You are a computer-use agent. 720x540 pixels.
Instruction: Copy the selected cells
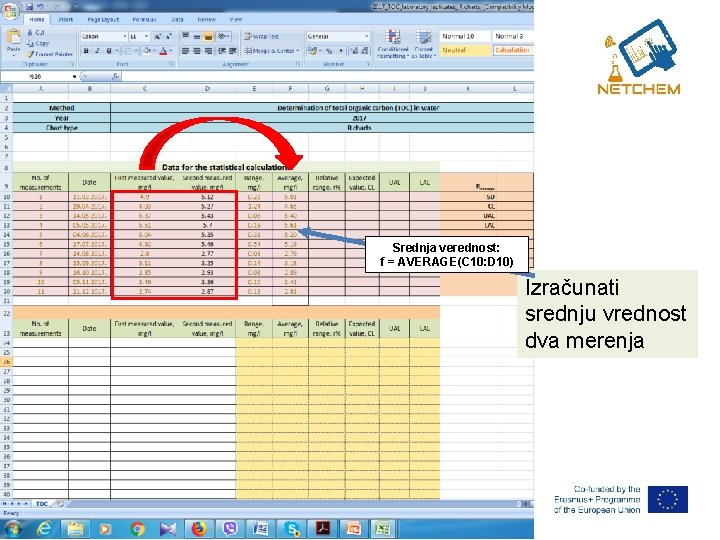pos(38,43)
